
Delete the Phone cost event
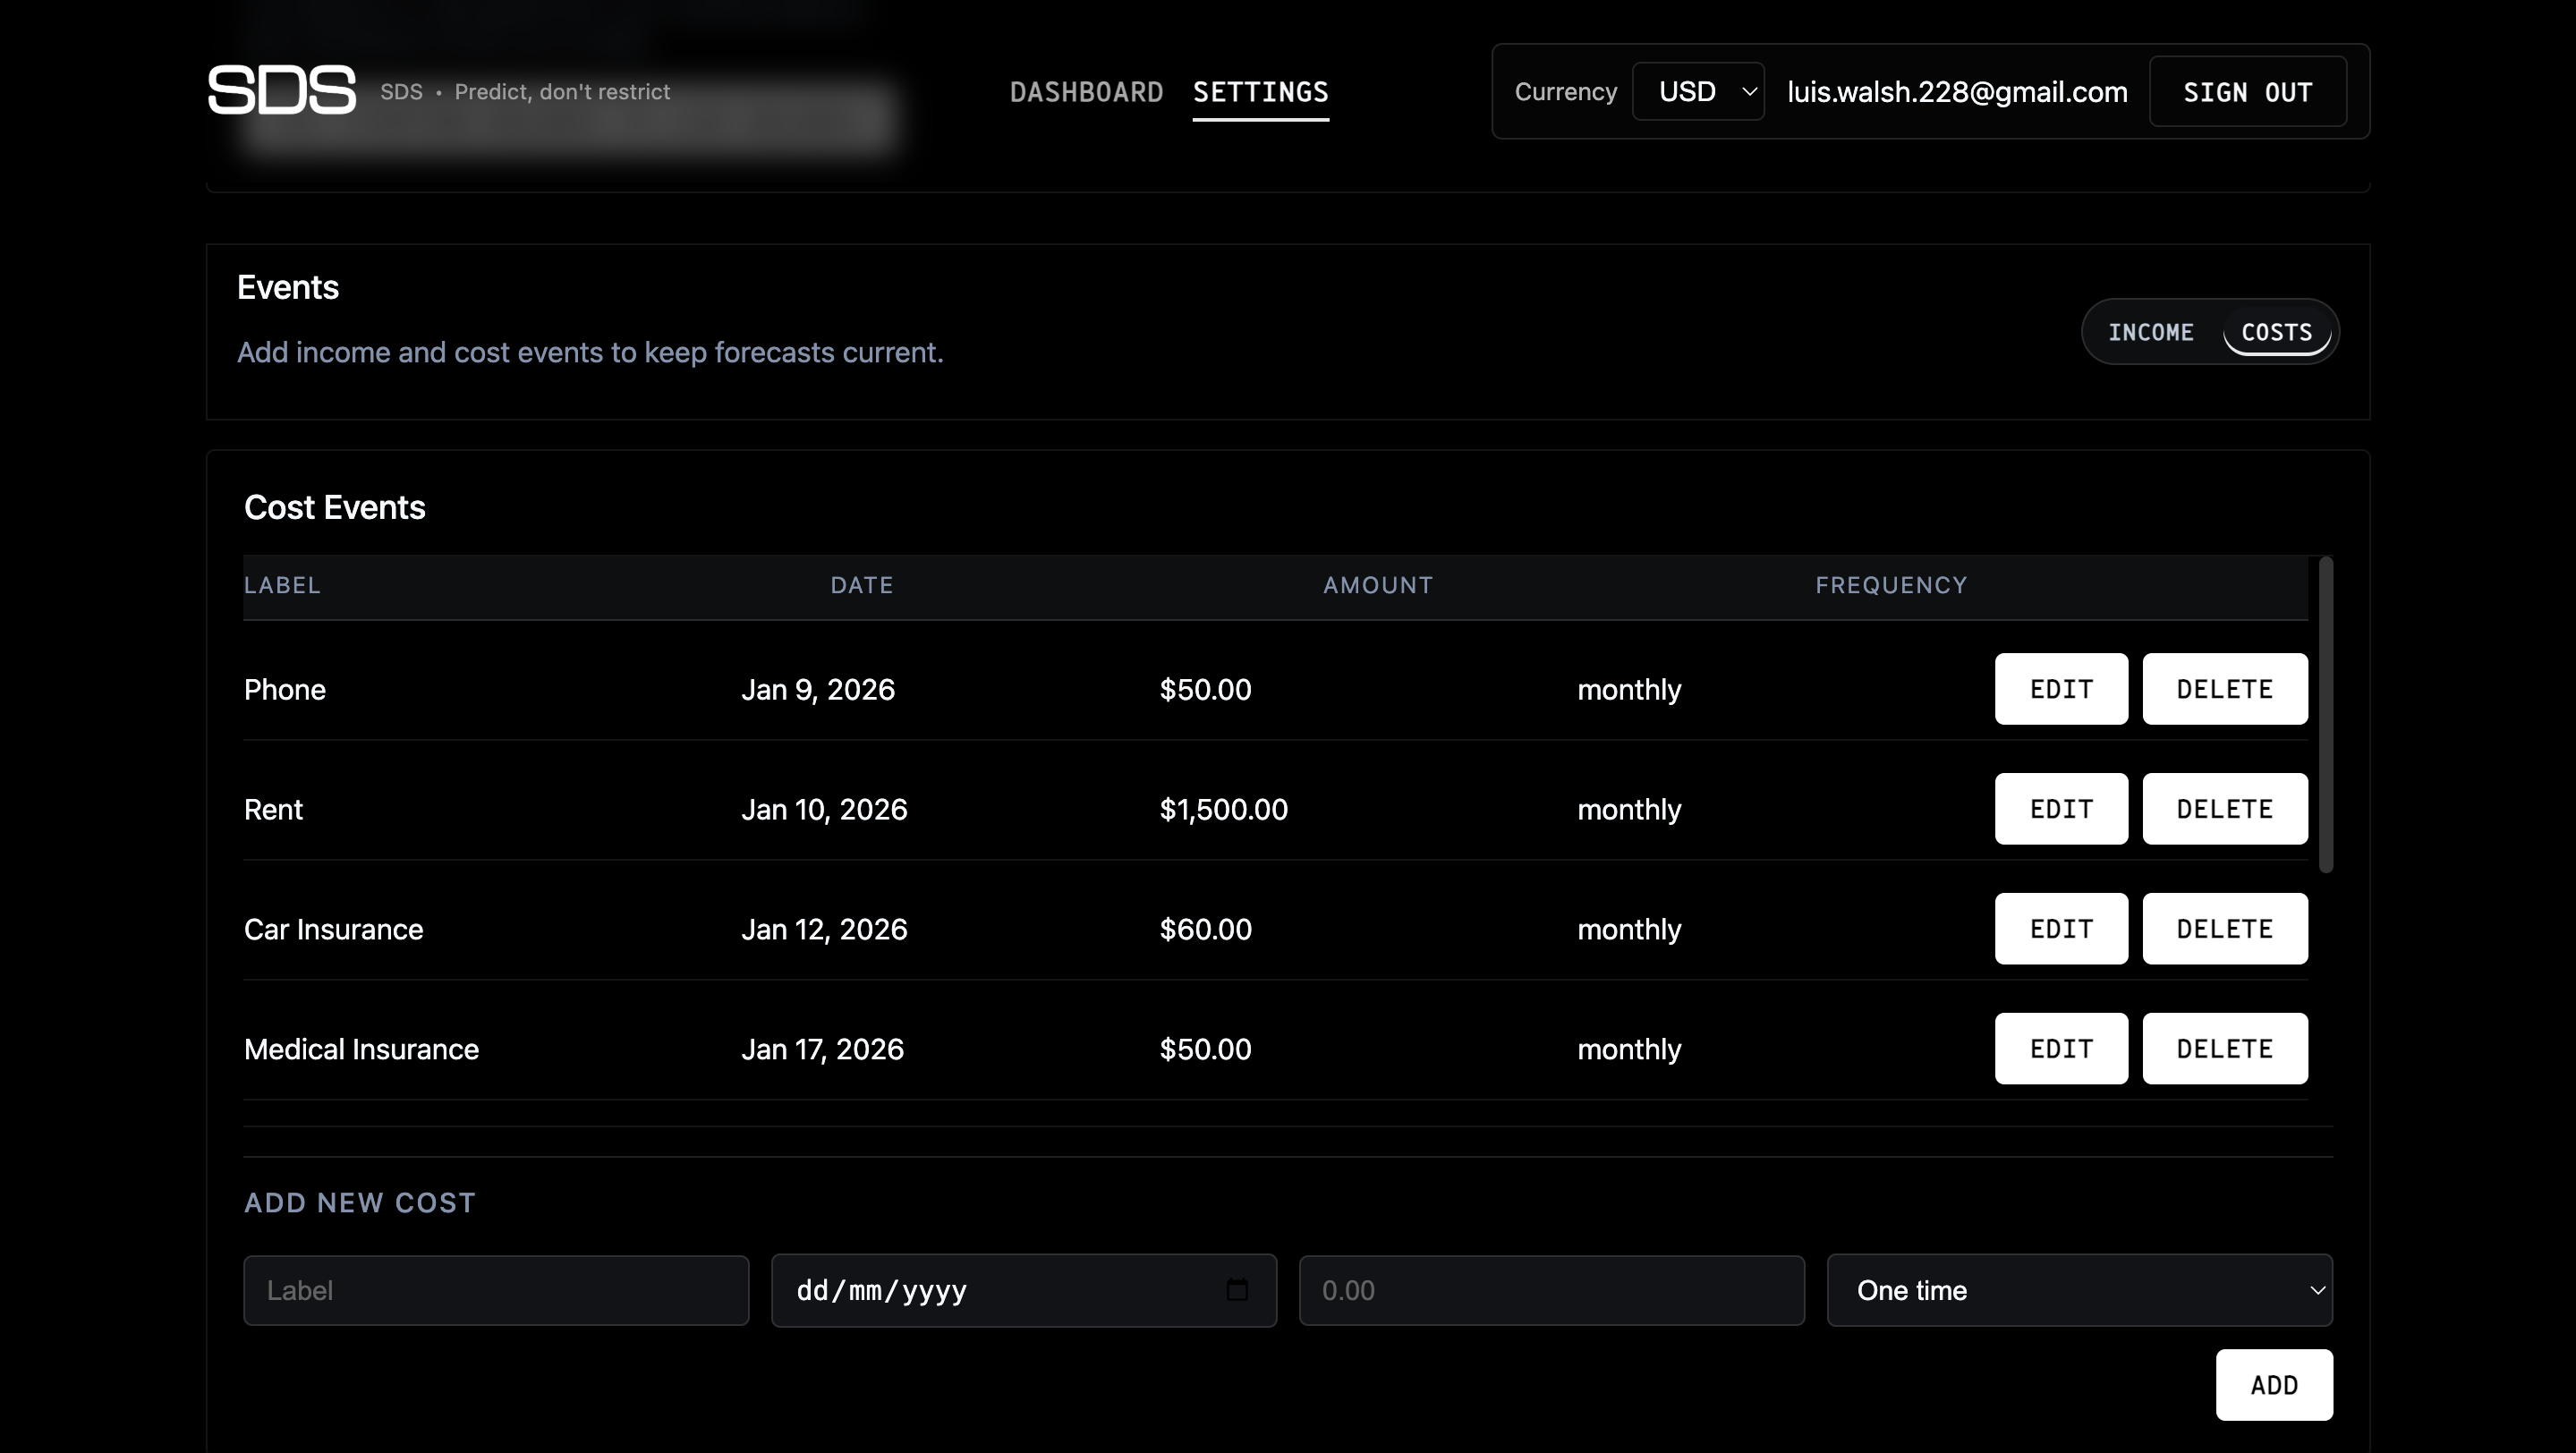point(2224,689)
